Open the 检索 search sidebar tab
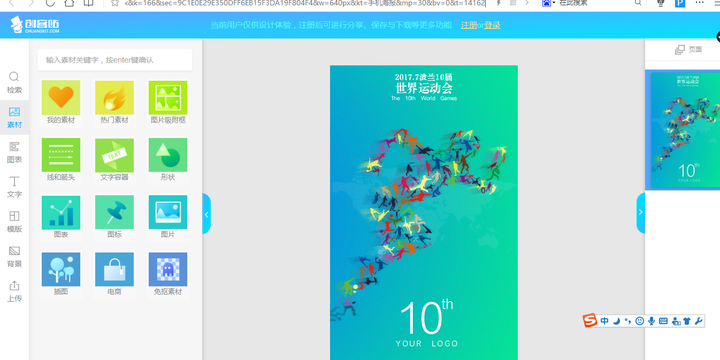The image size is (720, 360). coord(14,83)
